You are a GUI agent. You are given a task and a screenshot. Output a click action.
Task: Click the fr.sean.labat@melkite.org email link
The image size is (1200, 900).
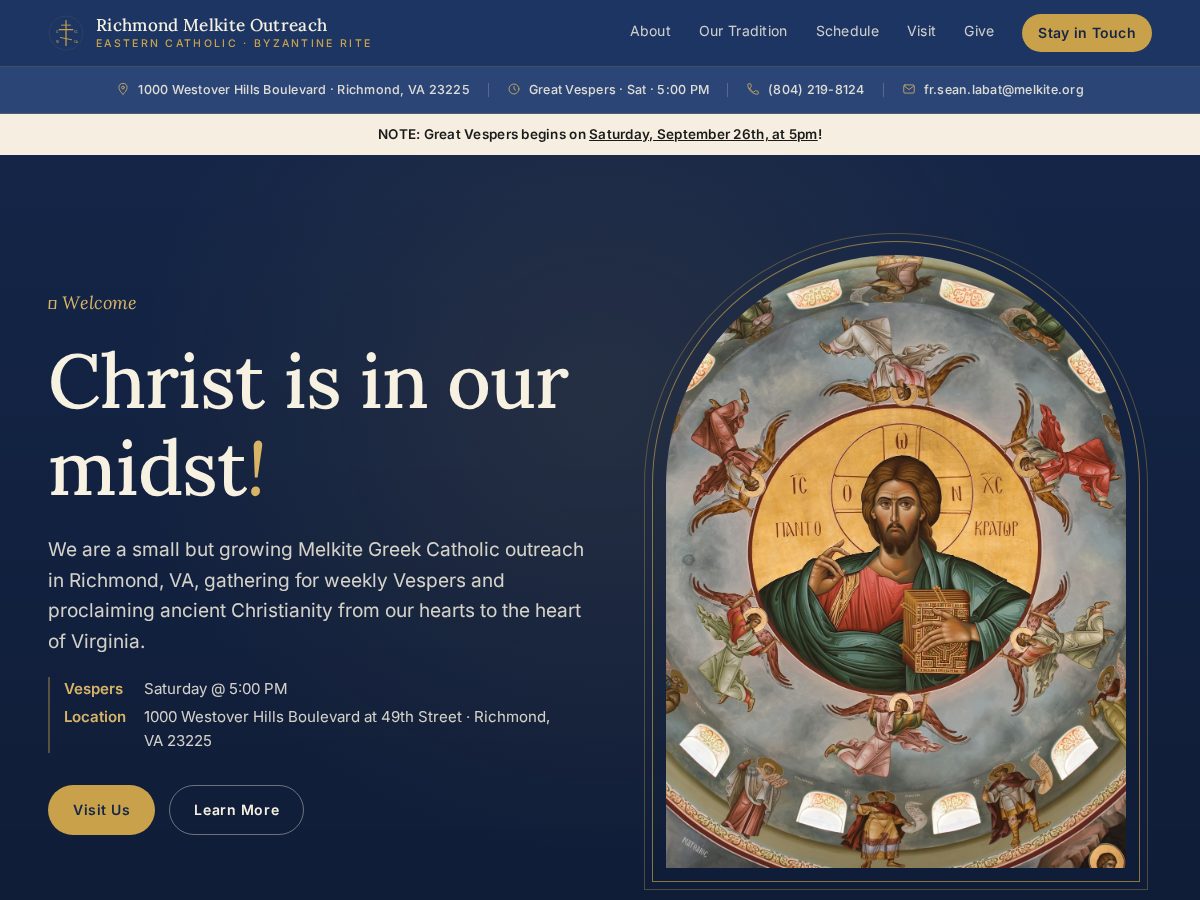1003,89
